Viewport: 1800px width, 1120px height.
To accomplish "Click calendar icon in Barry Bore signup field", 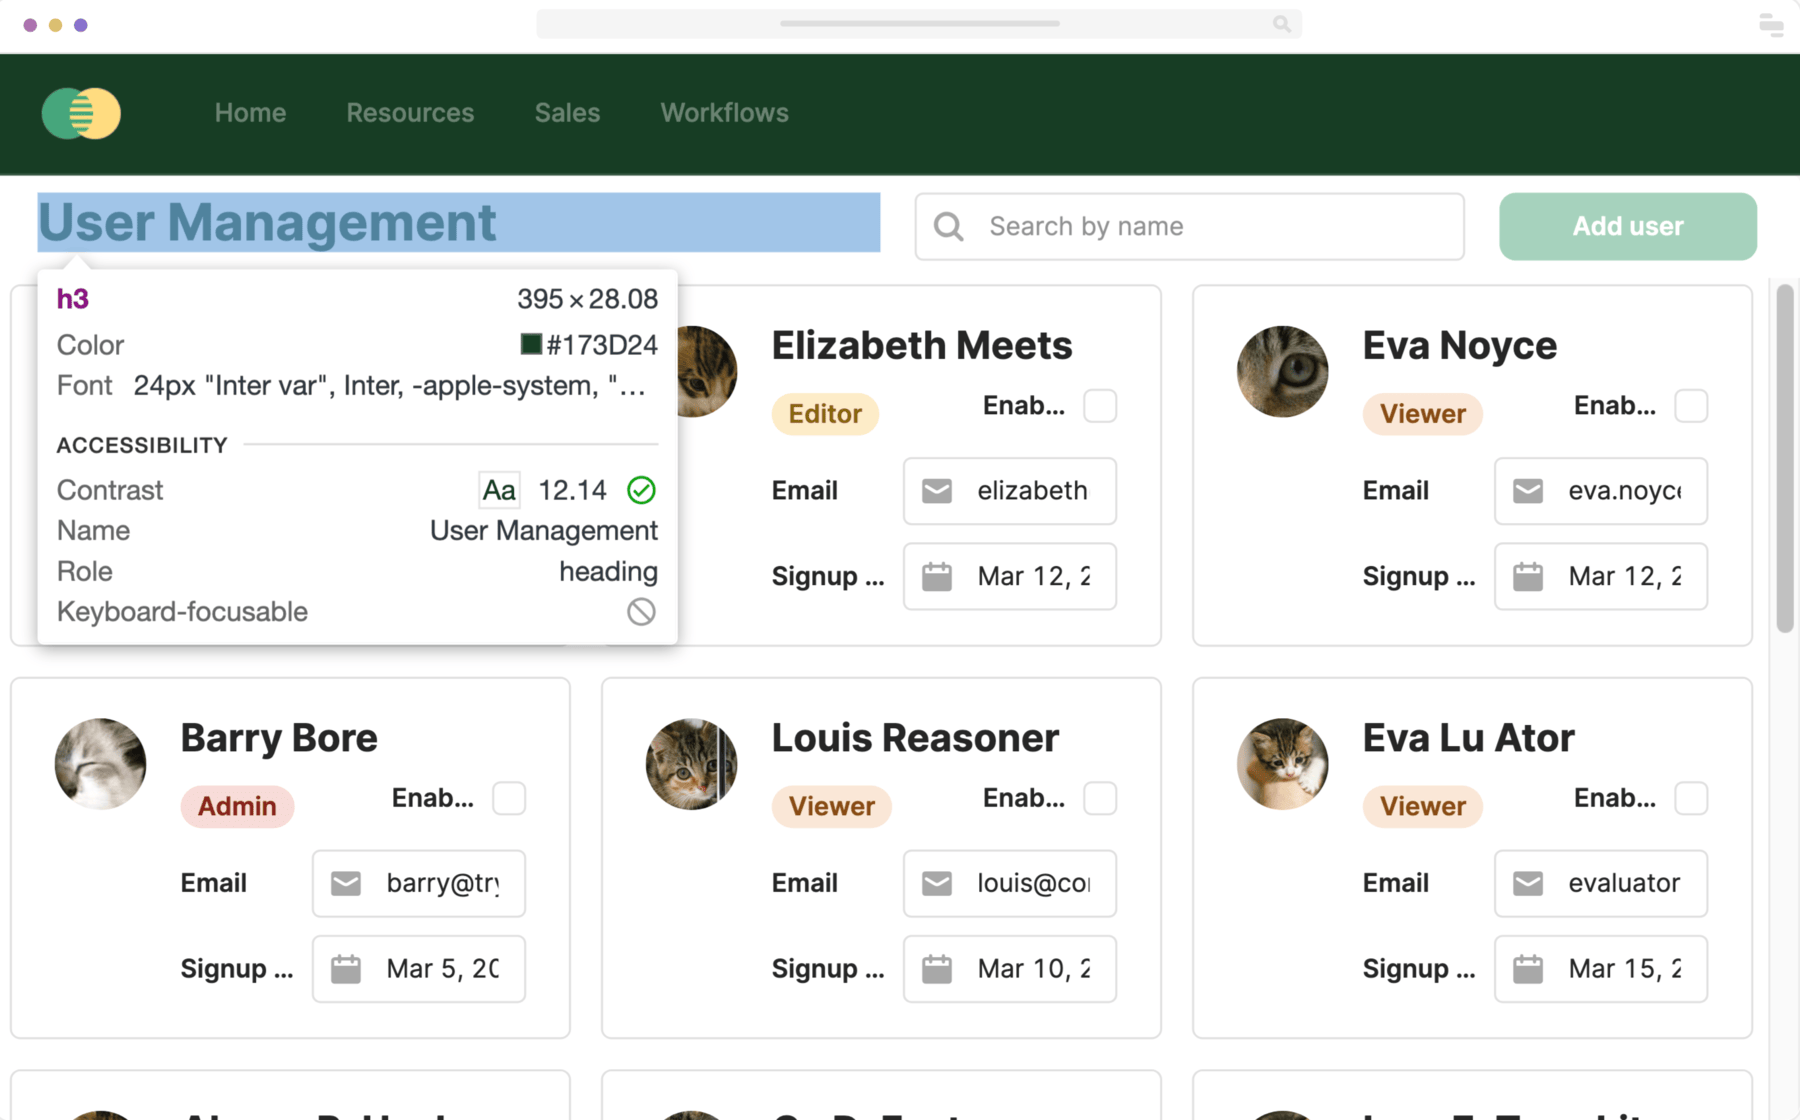I will tap(346, 968).
